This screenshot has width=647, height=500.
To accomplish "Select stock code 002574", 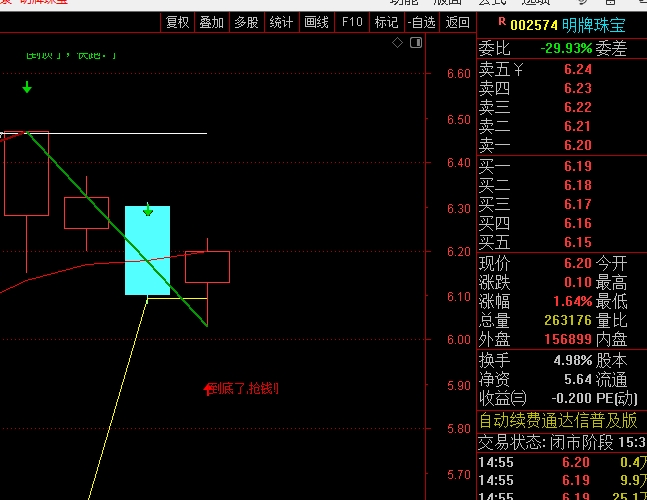I will point(534,25).
